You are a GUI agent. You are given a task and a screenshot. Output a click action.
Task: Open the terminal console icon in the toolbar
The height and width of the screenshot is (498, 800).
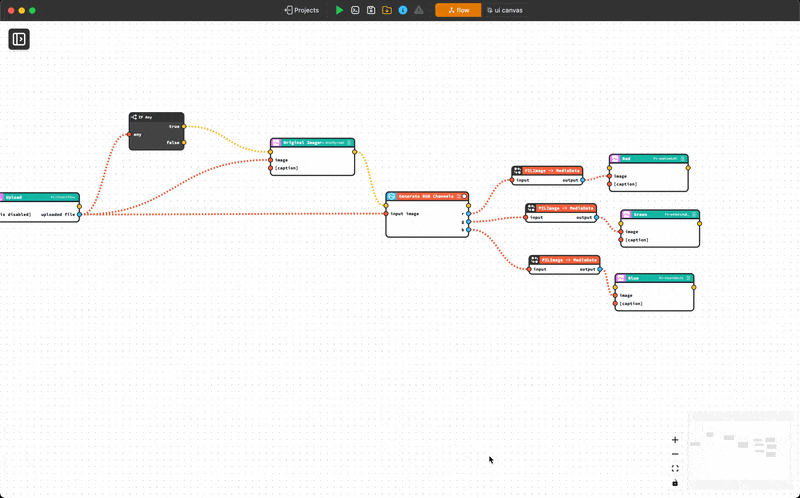[x=355, y=10]
